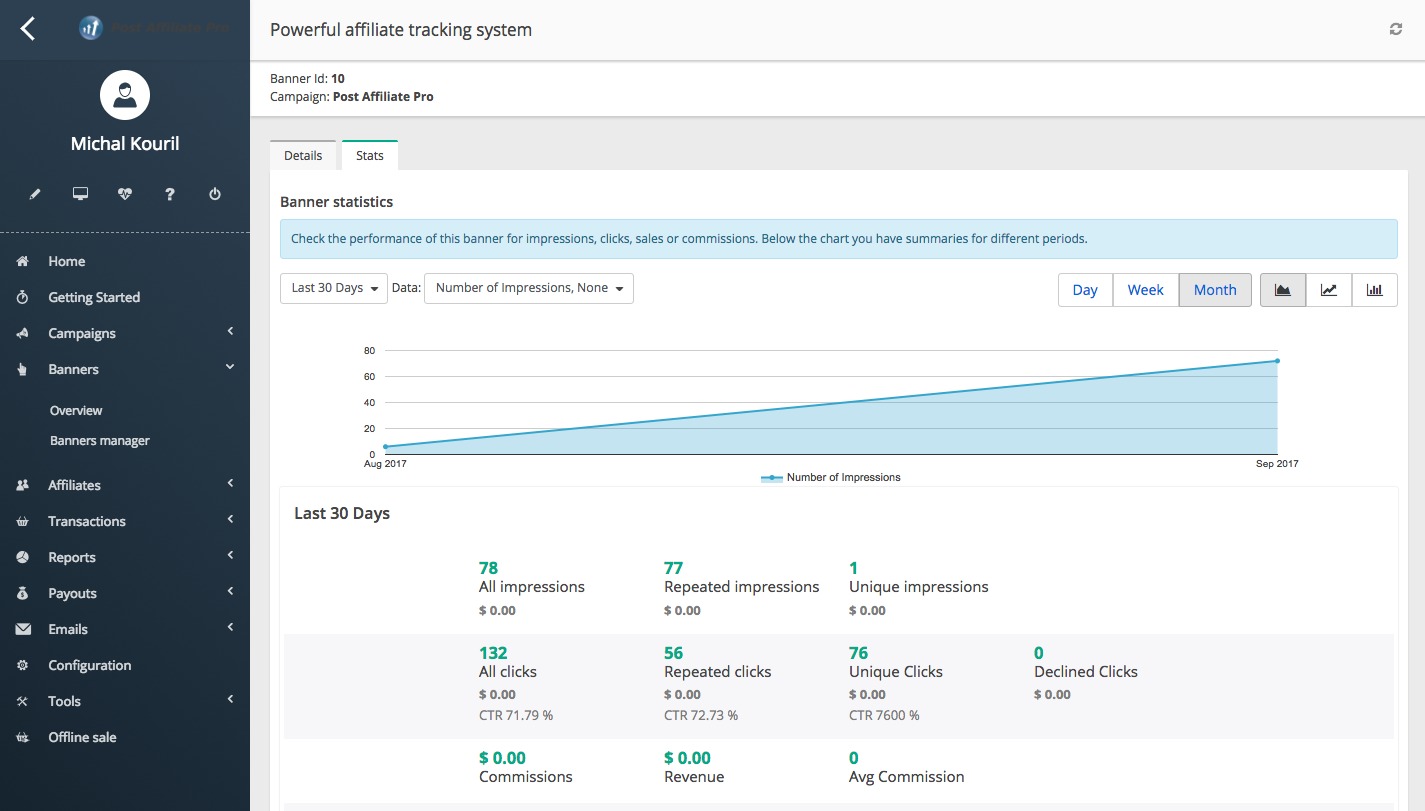
Task: Open help via the question mark icon
Action: coord(170,194)
